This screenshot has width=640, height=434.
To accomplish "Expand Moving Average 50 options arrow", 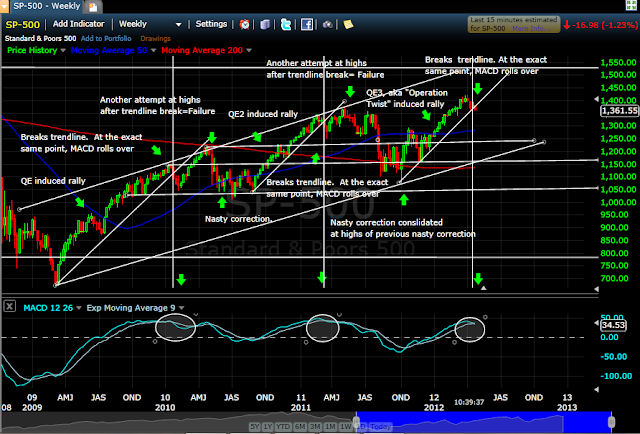I will [x=153, y=50].
